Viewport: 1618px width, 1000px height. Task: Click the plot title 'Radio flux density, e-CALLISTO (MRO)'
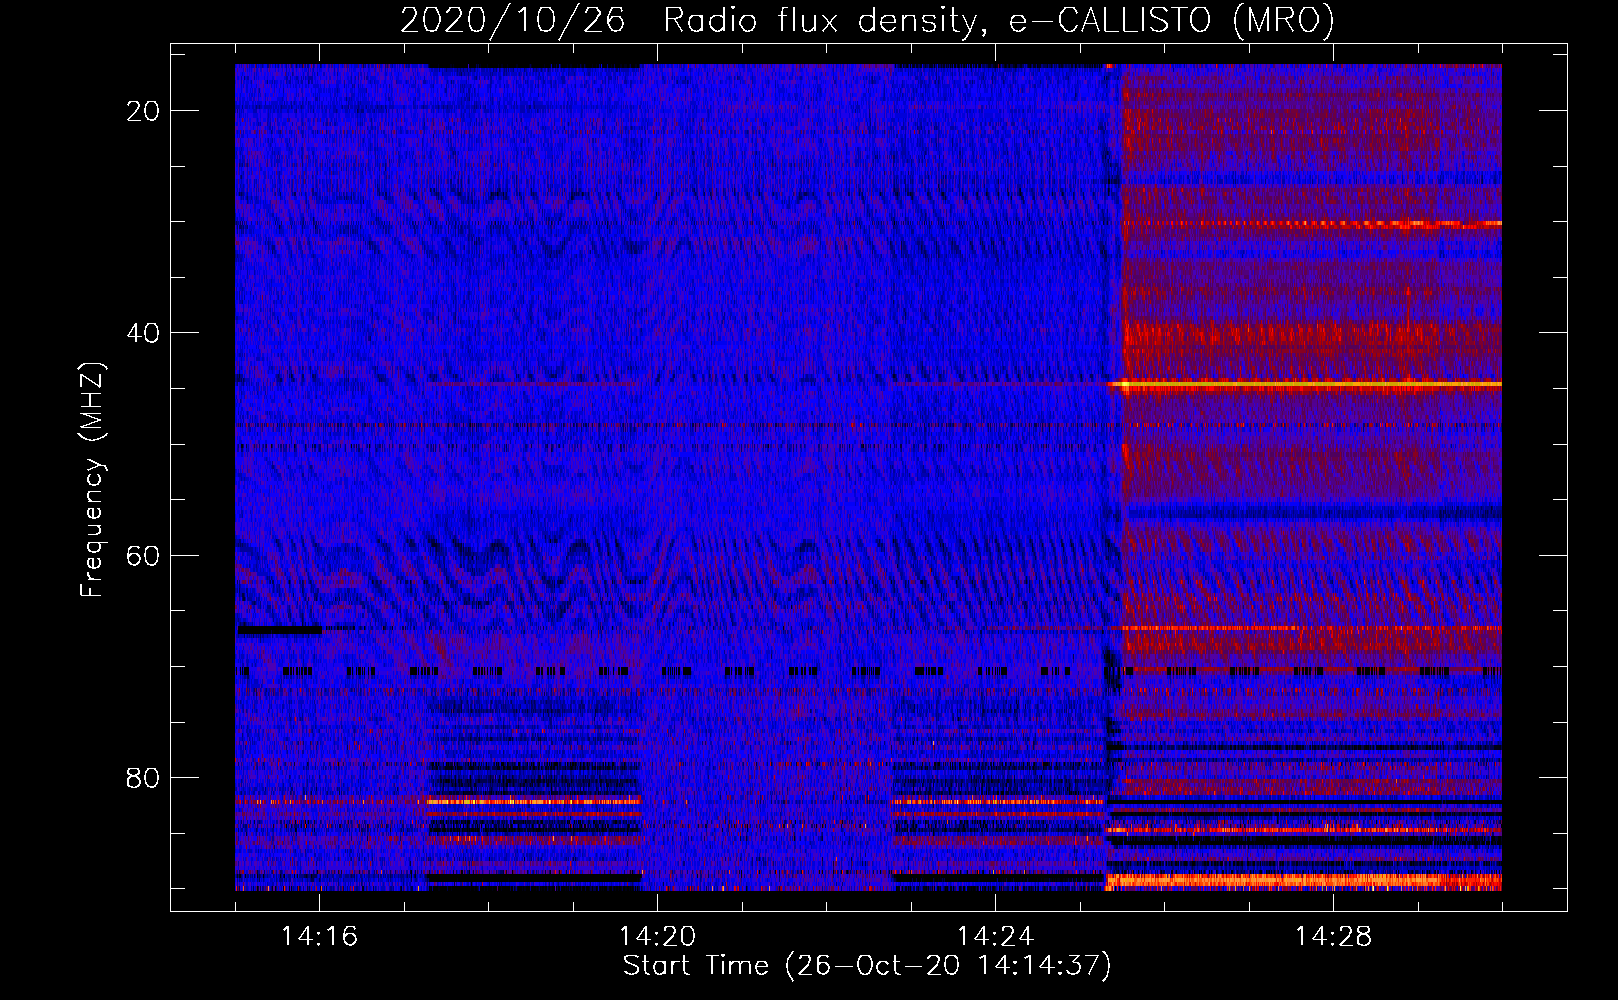click(x=998, y=20)
